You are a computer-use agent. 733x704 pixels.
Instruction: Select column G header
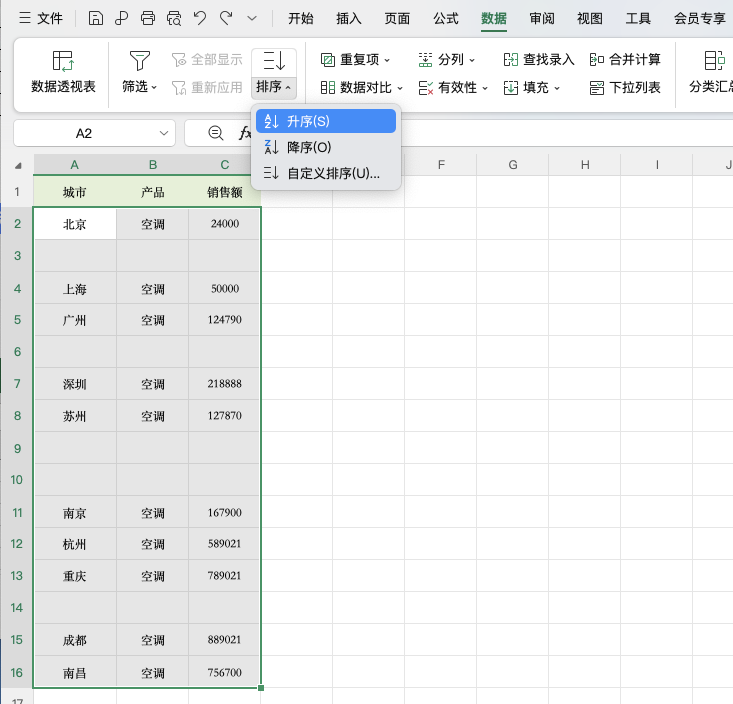[513, 165]
